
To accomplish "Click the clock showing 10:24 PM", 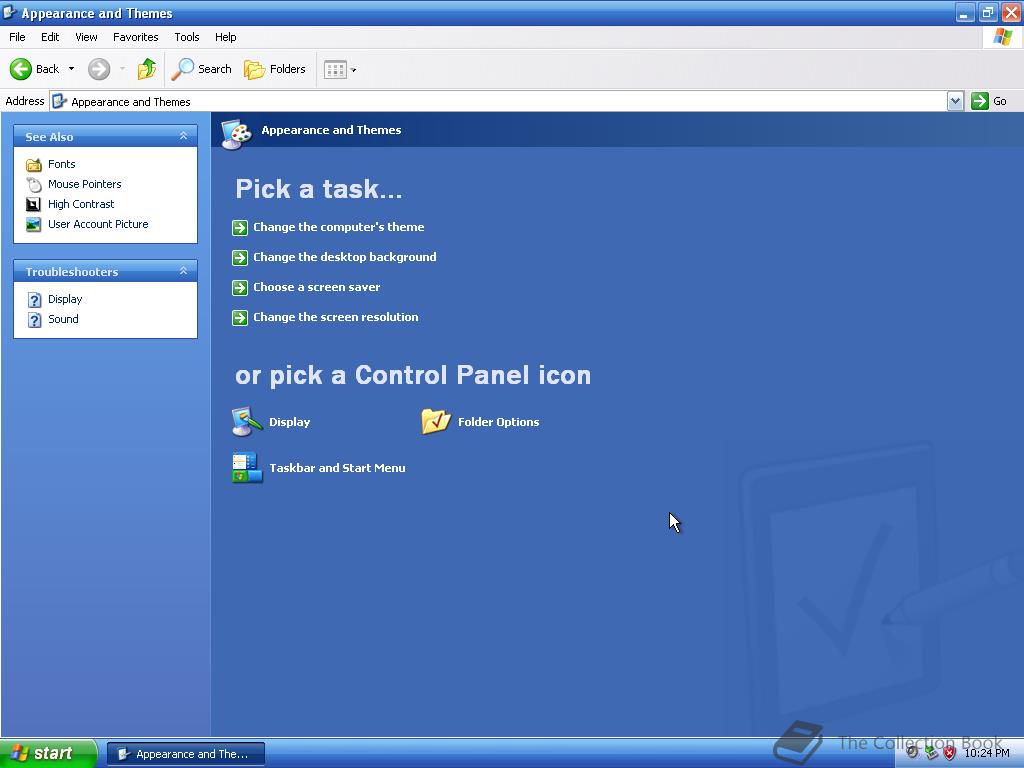I will pyautogui.click(x=987, y=753).
